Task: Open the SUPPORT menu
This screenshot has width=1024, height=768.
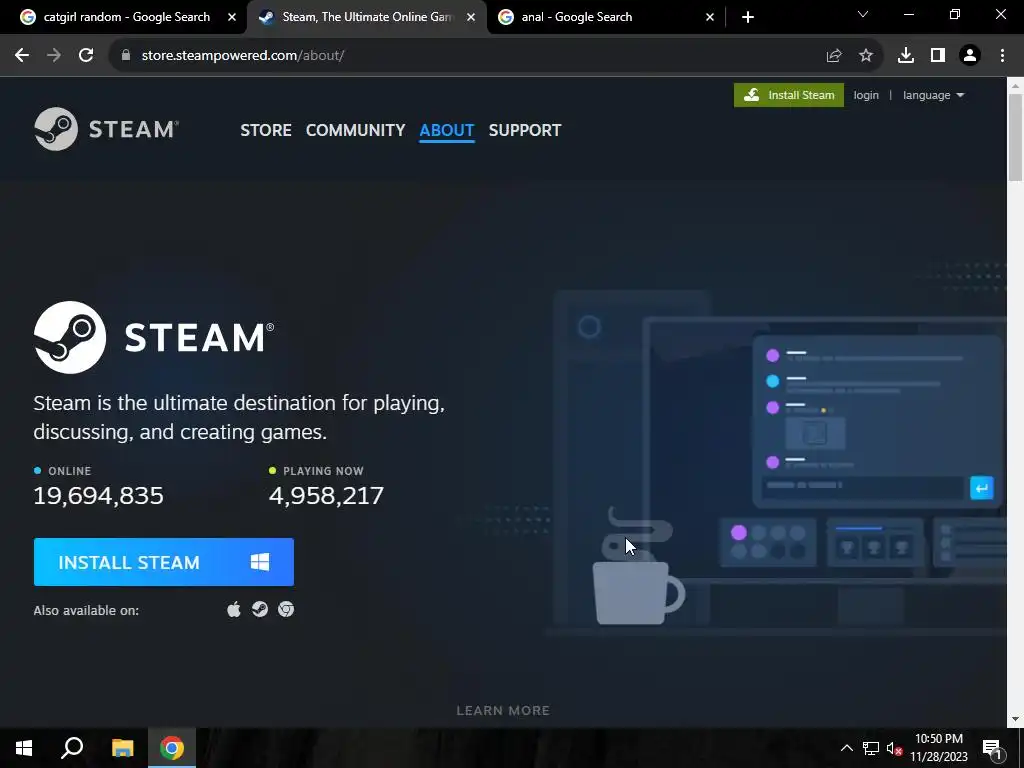Action: [x=525, y=130]
